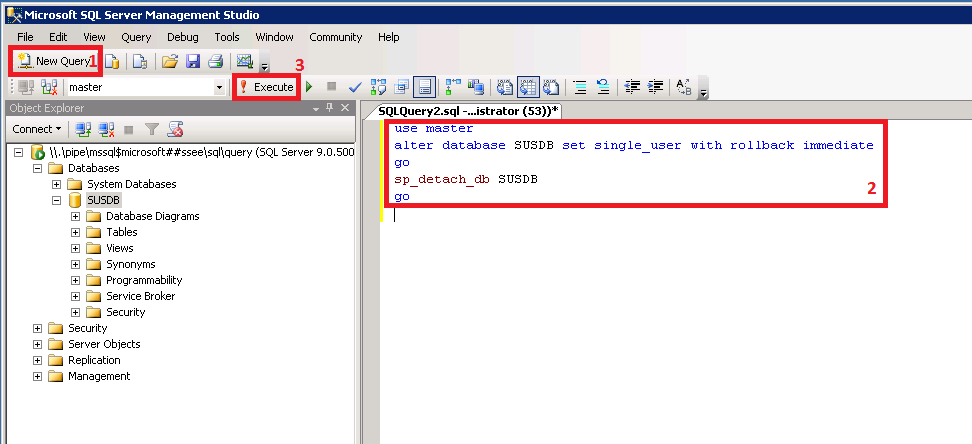Click the New Query toolbar button

[x=55, y=61]
